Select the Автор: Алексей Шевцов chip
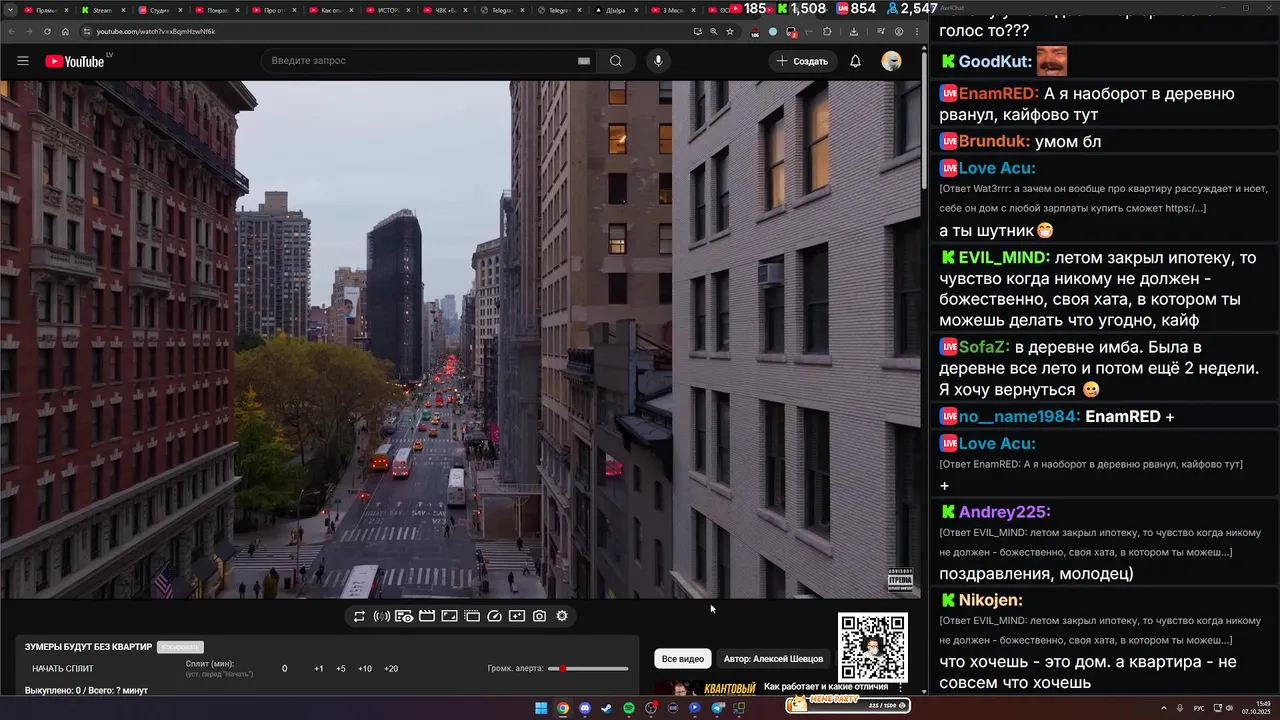The image size is (1280, 720). (x=774, y=659)
